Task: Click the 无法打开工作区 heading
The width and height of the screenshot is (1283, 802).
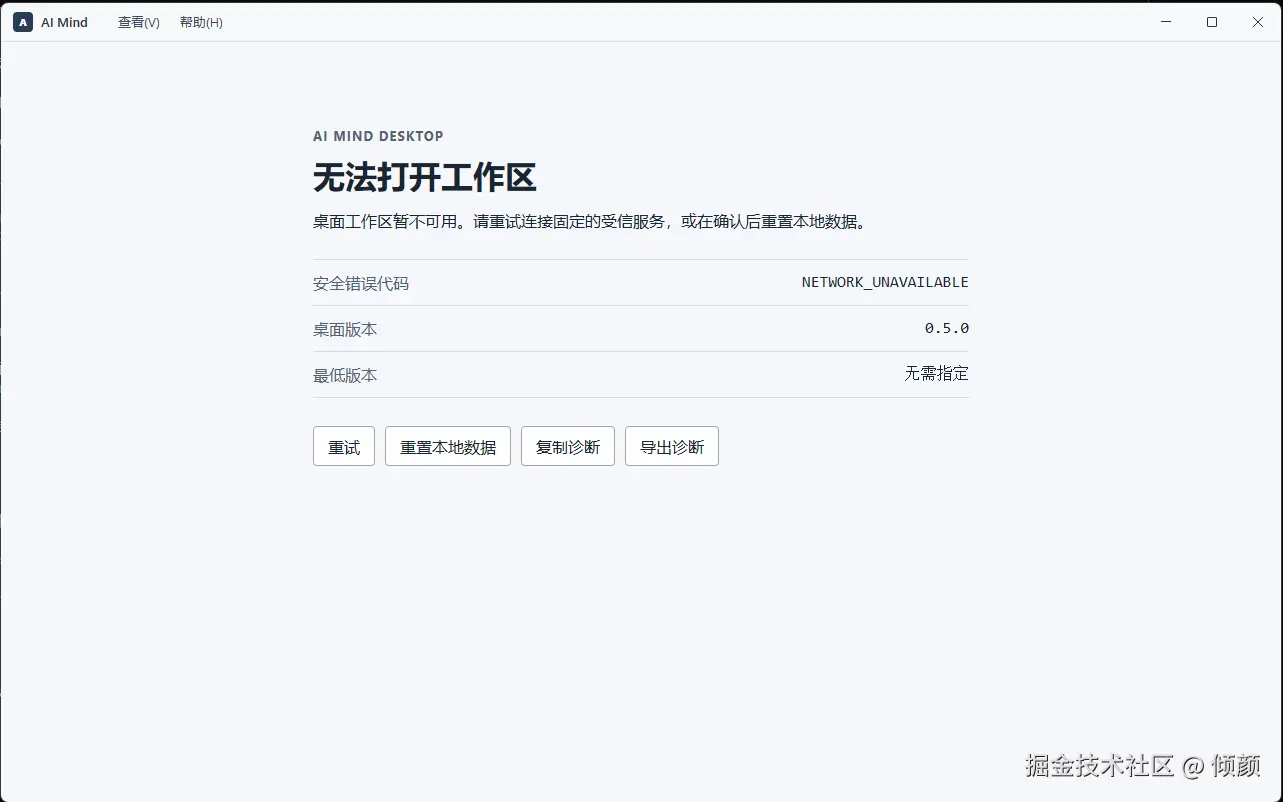Action: (425, 178)
